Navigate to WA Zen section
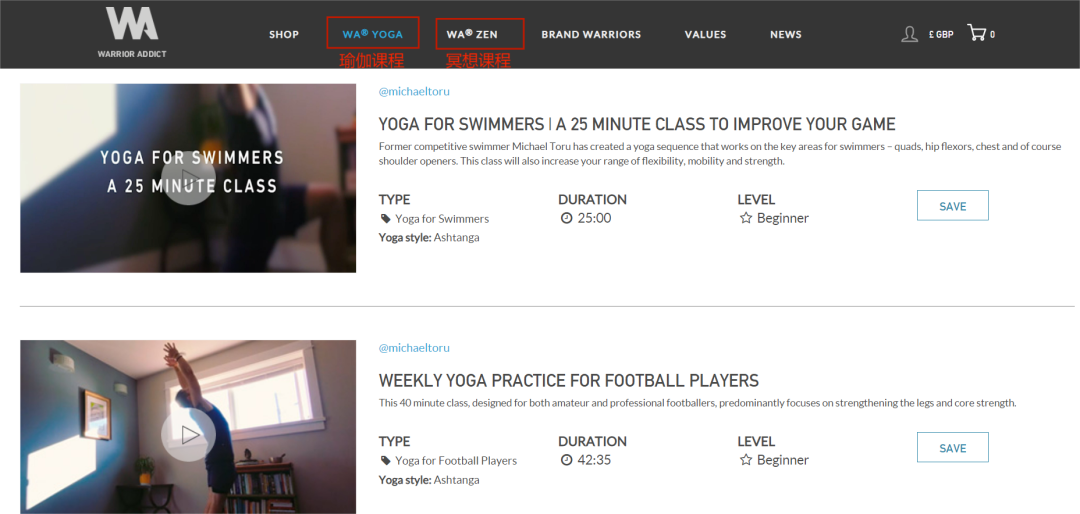The width and height of the screenshot is (1080, 514). point(473,34)
